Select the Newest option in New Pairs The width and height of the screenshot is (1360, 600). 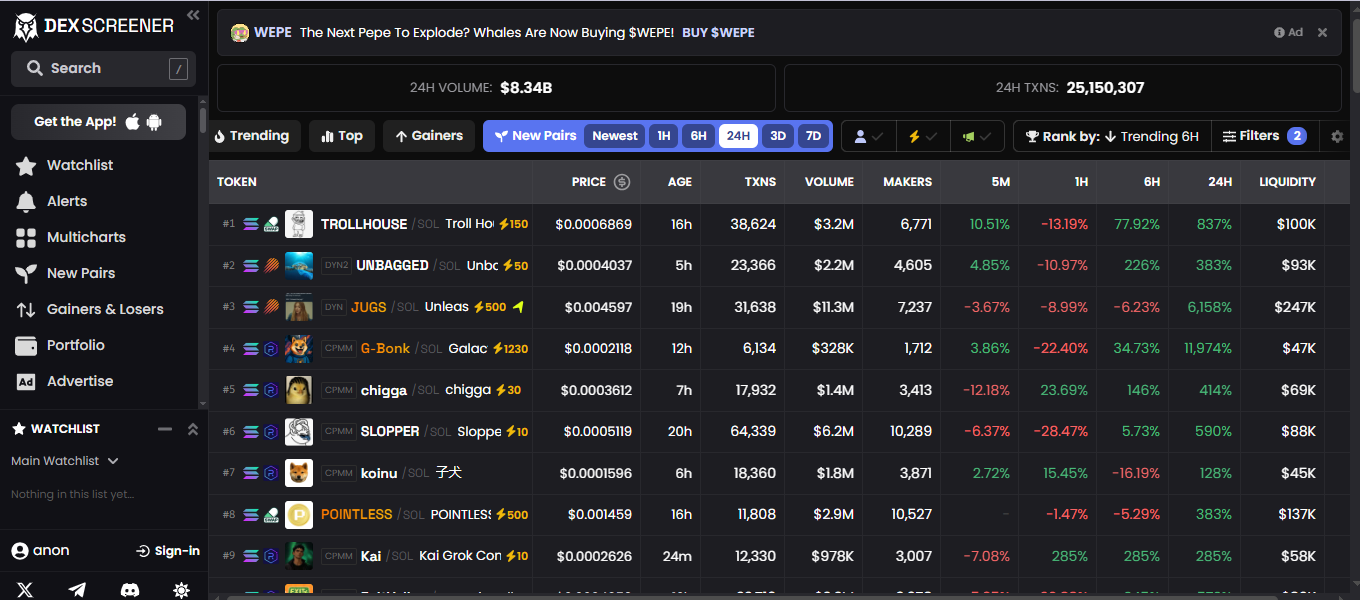615,136
